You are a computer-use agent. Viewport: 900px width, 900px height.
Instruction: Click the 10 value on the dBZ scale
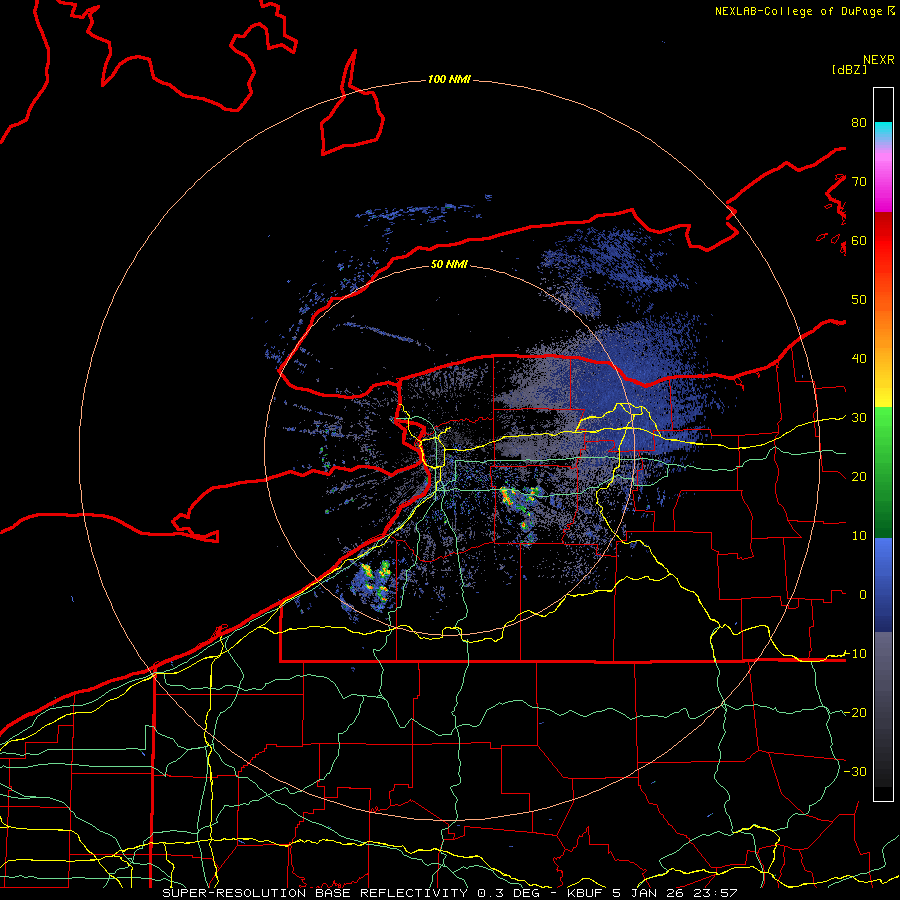click(x=859, y=536)
